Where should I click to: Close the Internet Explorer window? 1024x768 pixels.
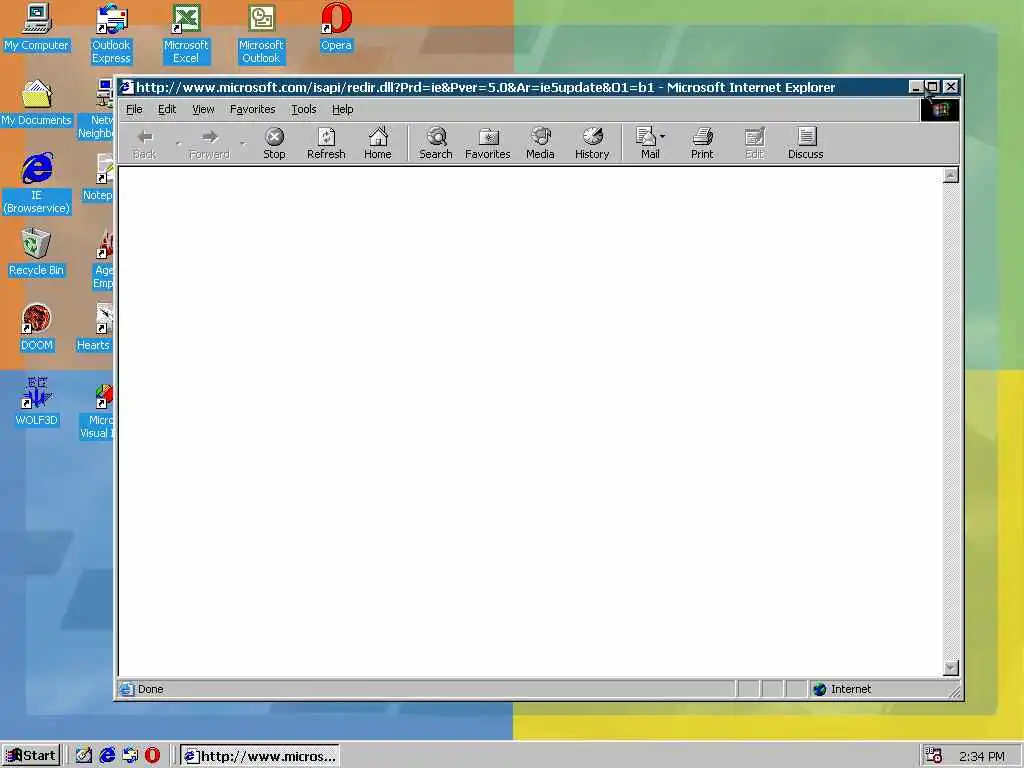click(951, 87)
